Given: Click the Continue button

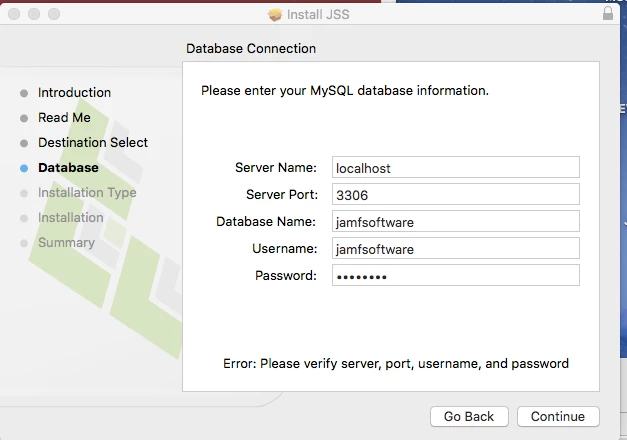Looking at the screenshot, I should [558, 416].
